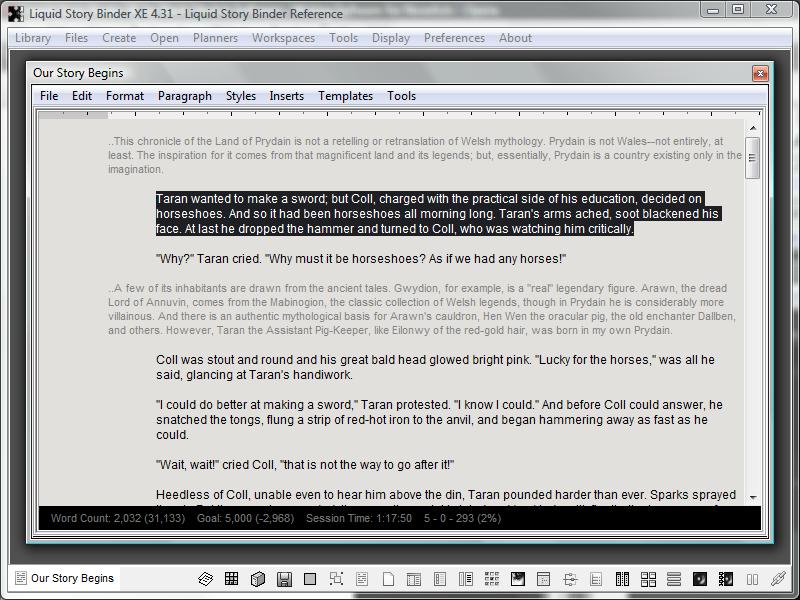Select the Our Story Begins taskbar button

[x=64, y=578]
